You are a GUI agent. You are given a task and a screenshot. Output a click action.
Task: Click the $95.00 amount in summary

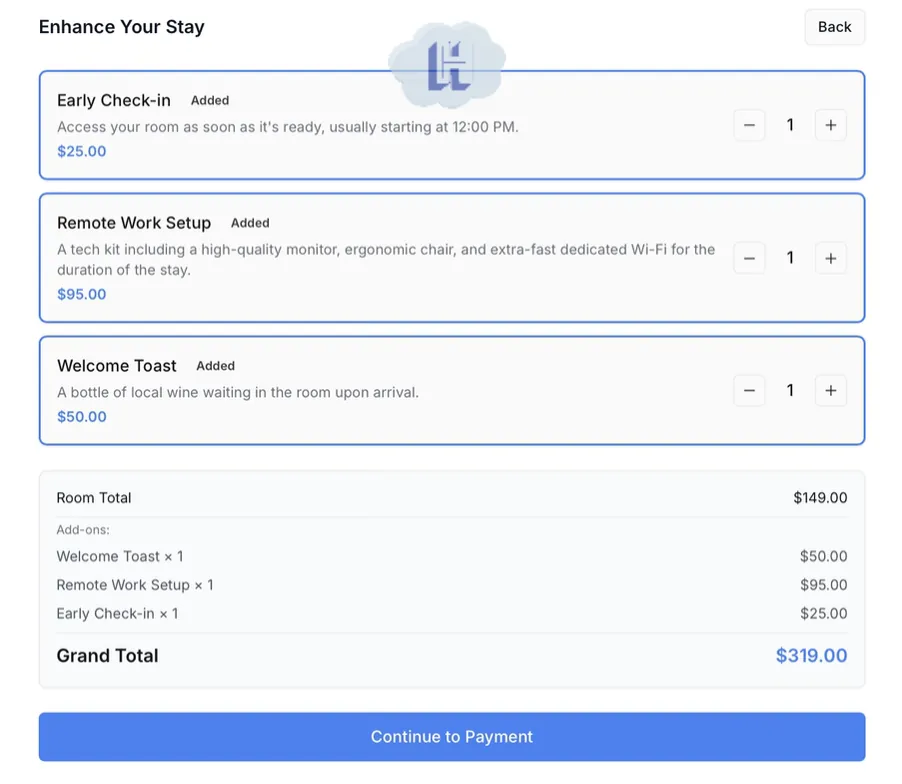pyautogui.click(x=823, y=585)
